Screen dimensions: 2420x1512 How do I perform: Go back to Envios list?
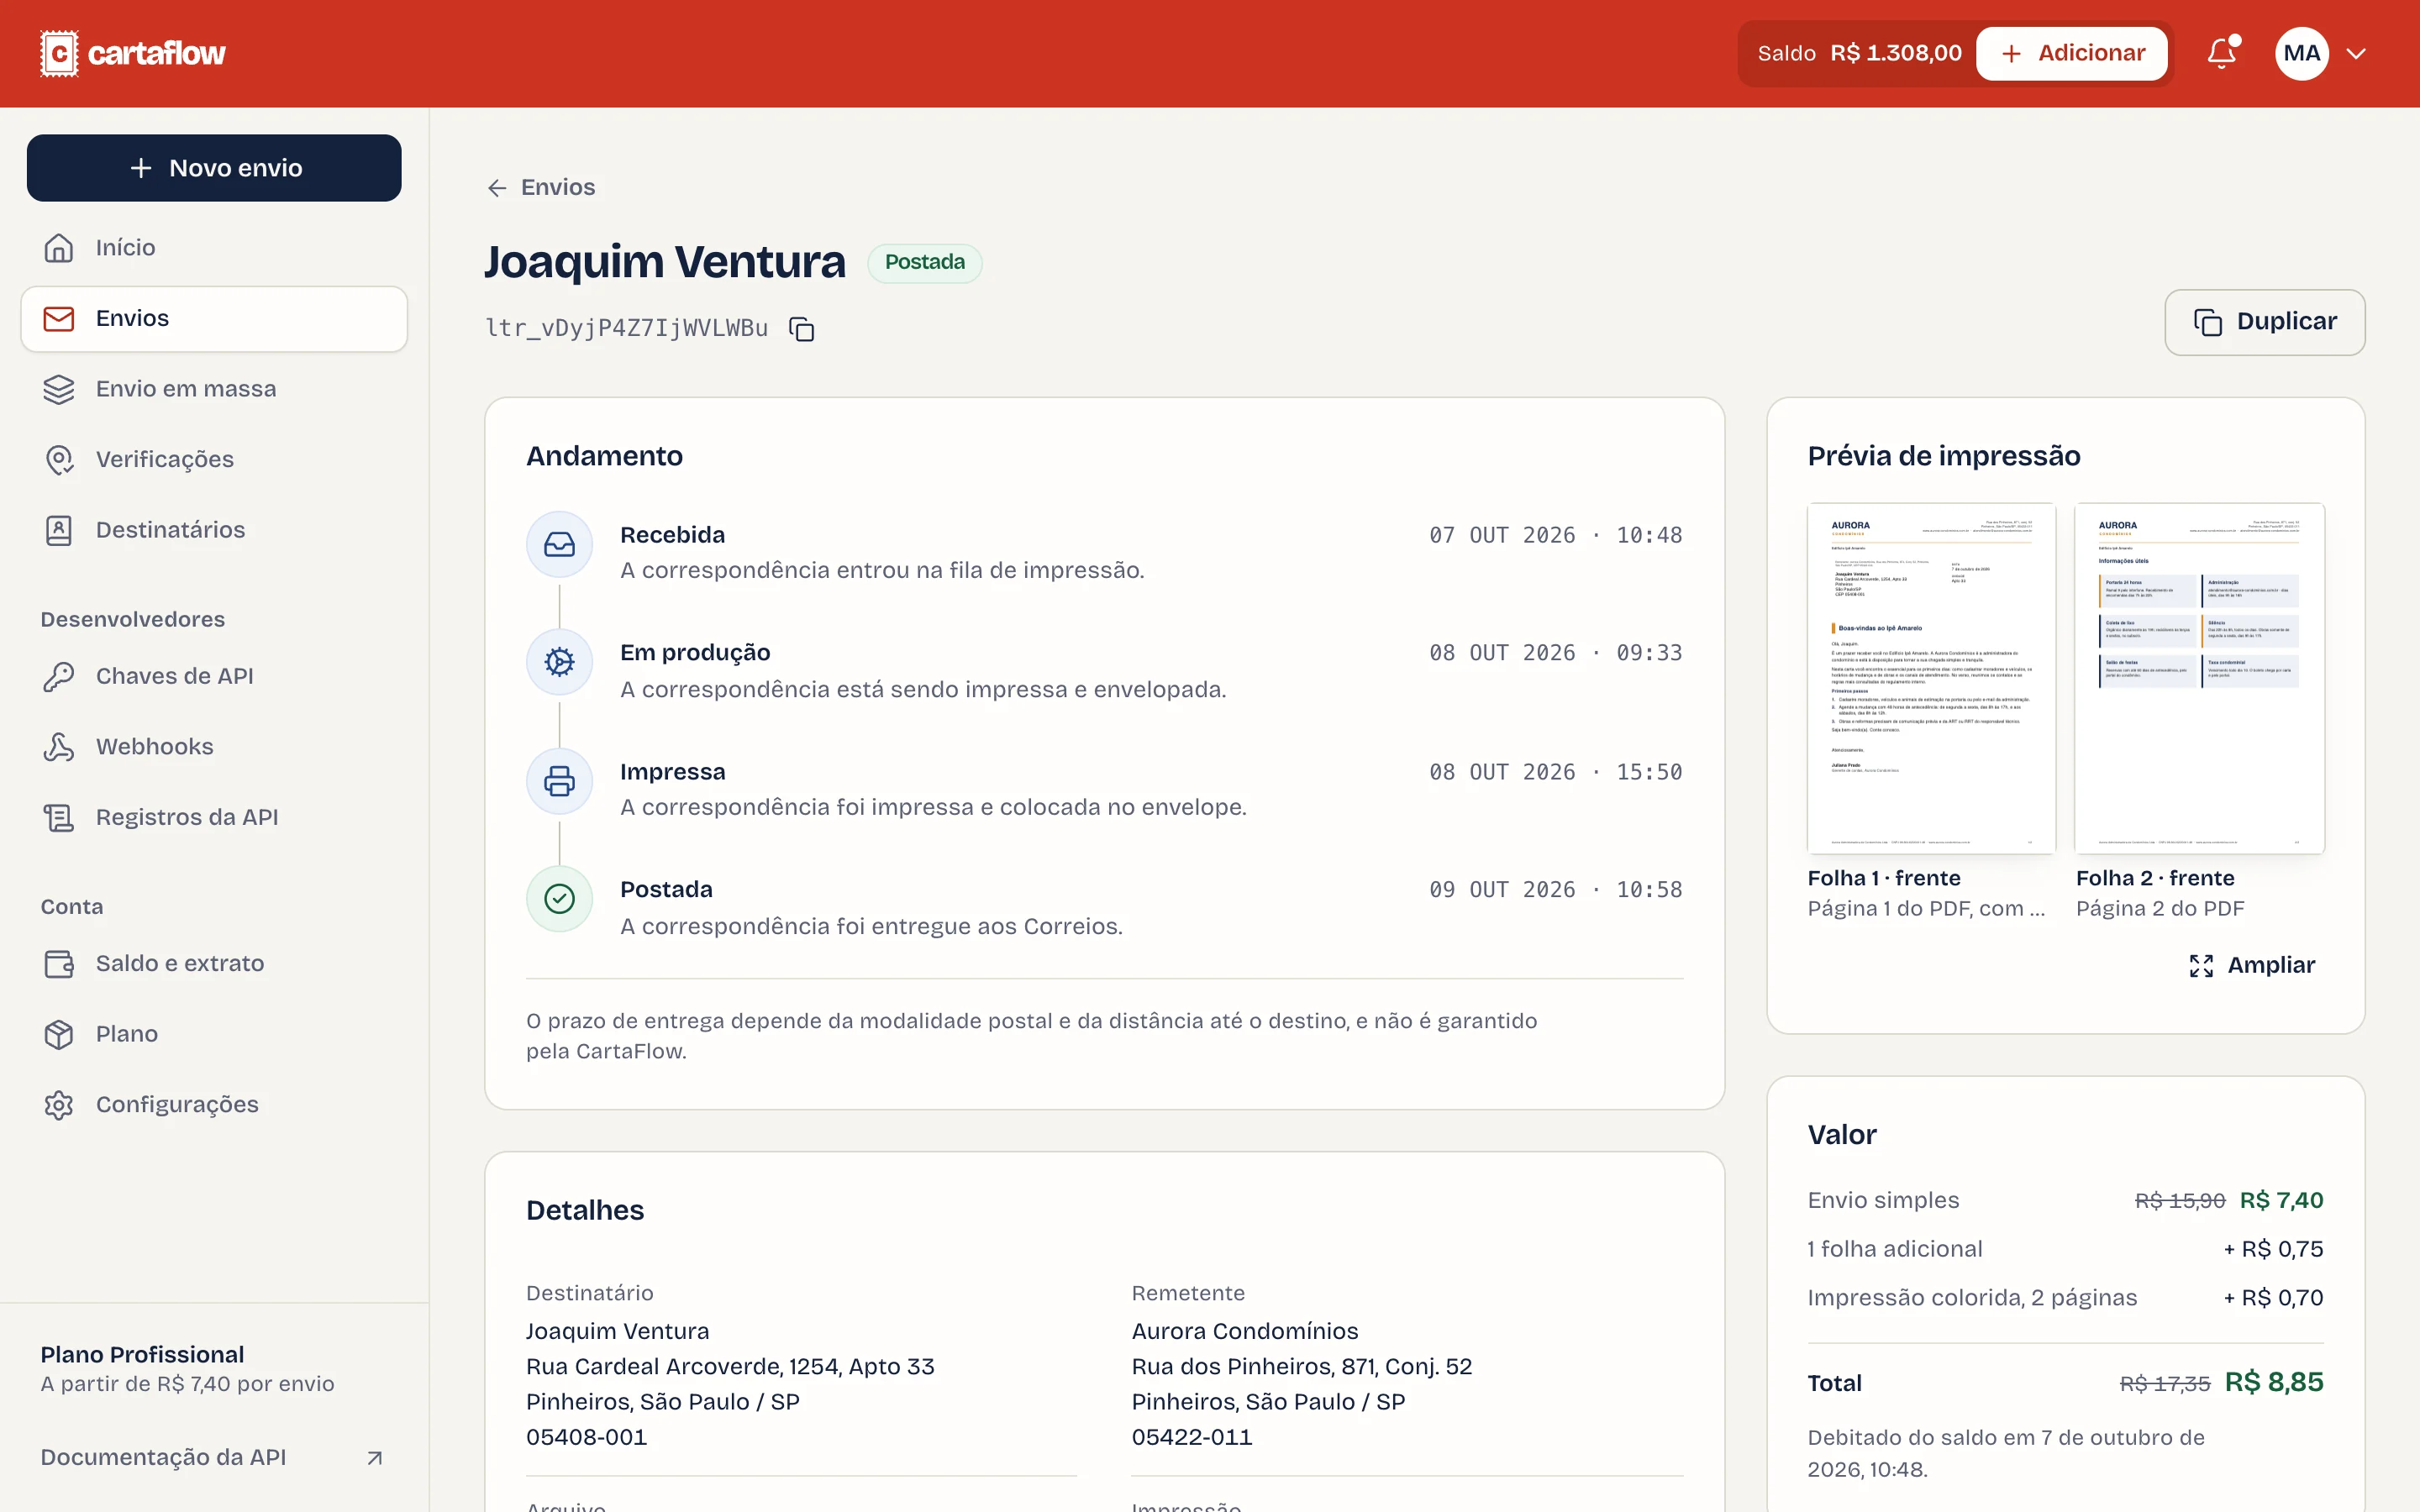541,188
